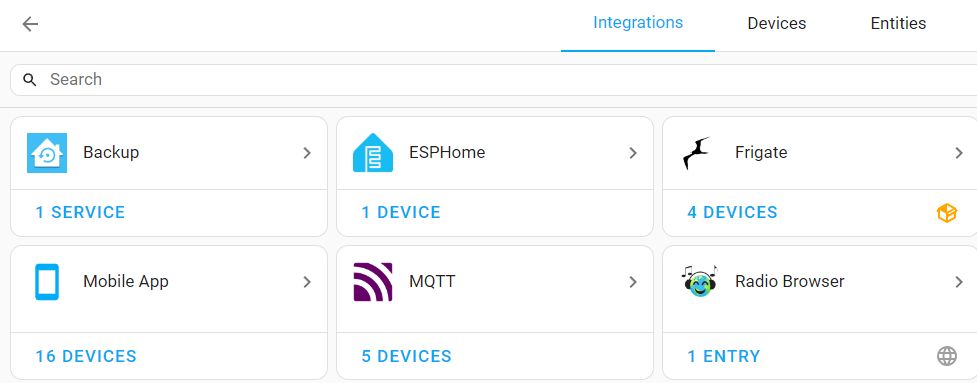Click the Frigate bird logo
The image size is (977, 383).
(697, 153)
